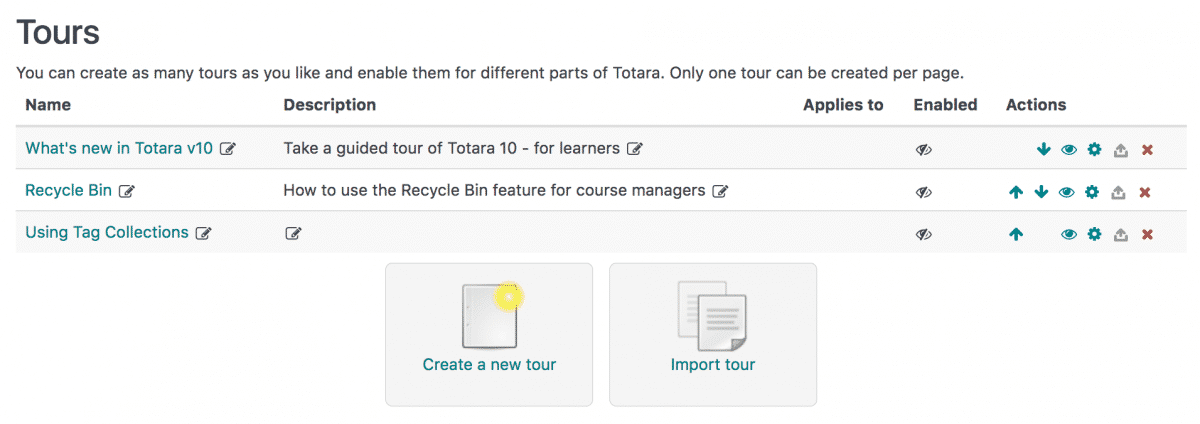This screenshot has width=1200, height=424.
Task: Open settings gear for Recycle Bin tour
Action: pos(1092,192)
